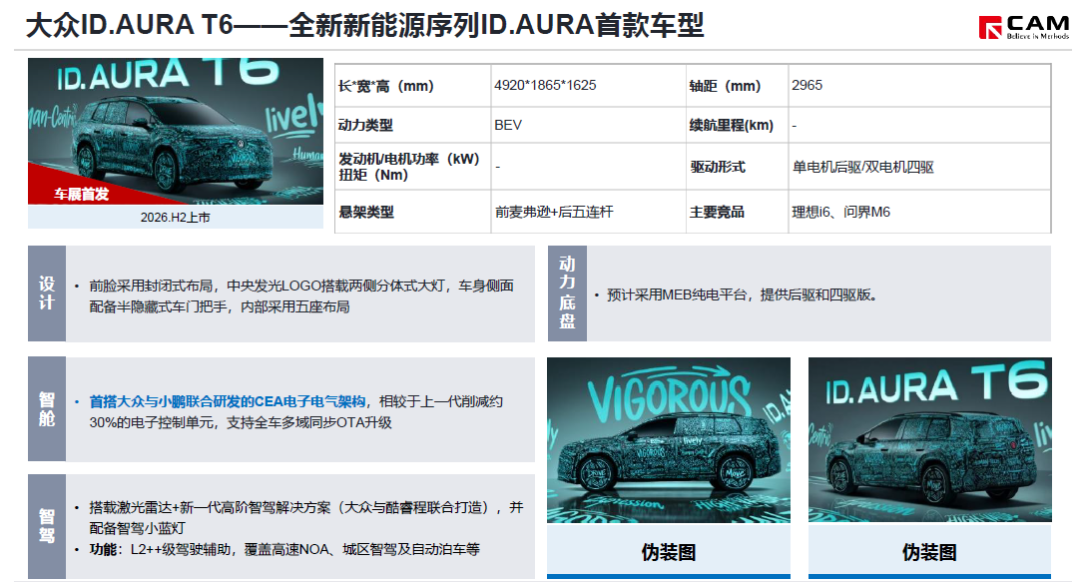Screen dimensions: 1080x582
Task: Click the 续航里程(km) label cell
Action: pyautogui.click(x=737, y=125)
